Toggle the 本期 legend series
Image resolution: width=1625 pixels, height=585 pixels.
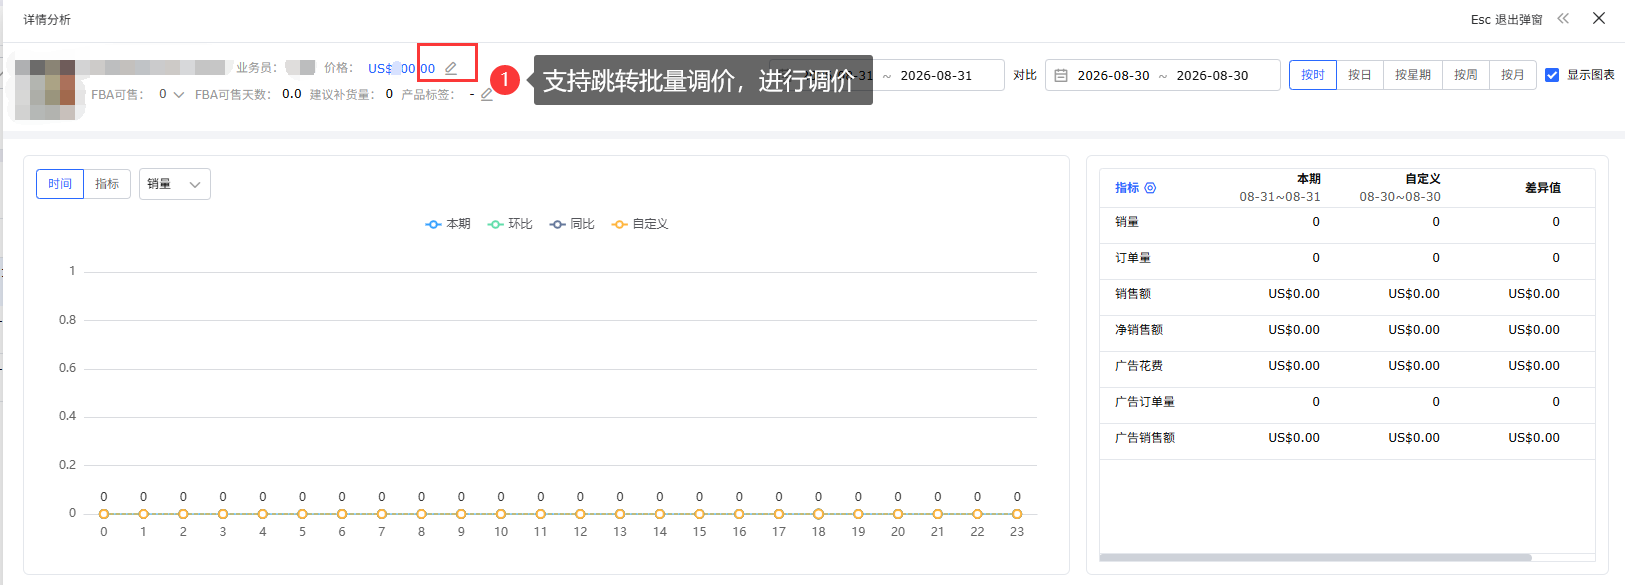[448, 224]
